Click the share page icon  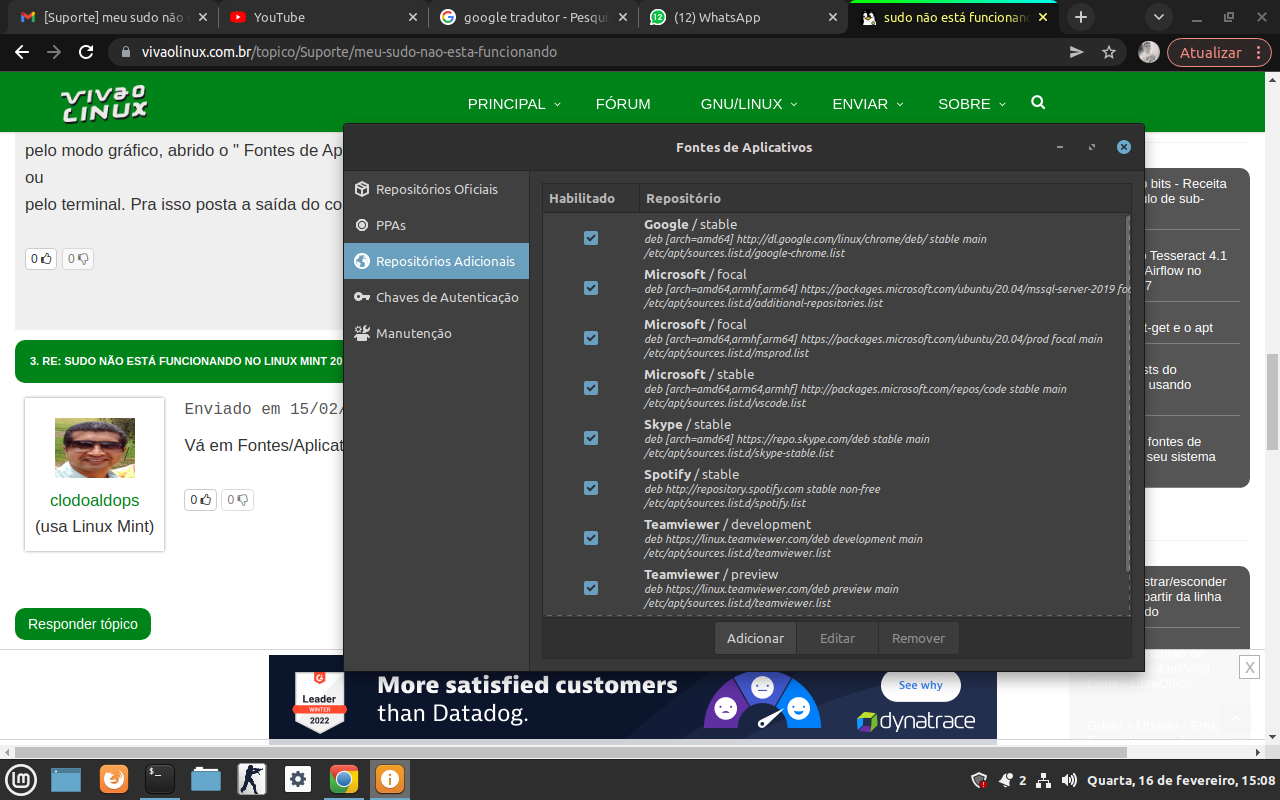point(1076,52)
